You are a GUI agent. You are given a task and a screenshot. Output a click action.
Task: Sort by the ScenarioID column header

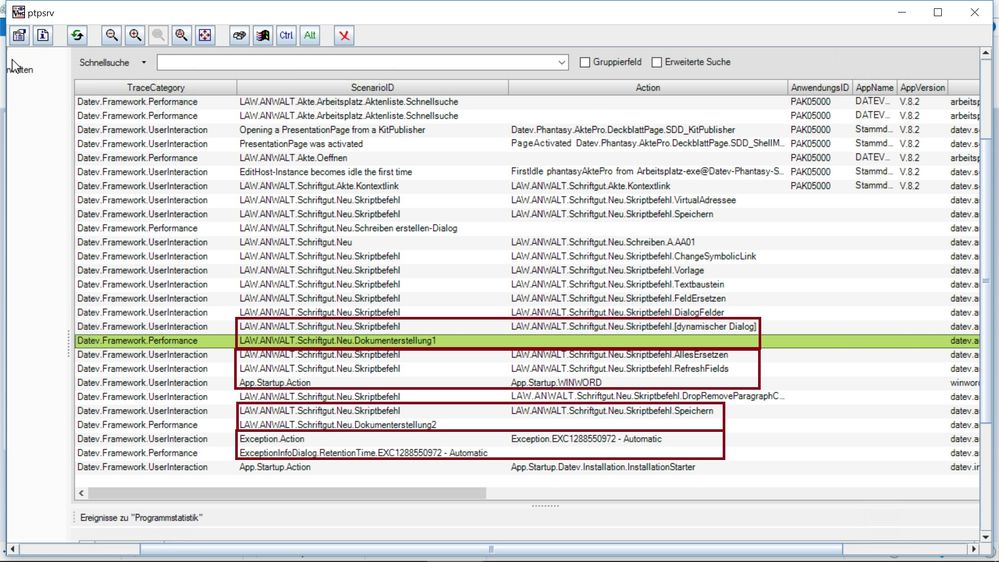[x=372, y=88]
